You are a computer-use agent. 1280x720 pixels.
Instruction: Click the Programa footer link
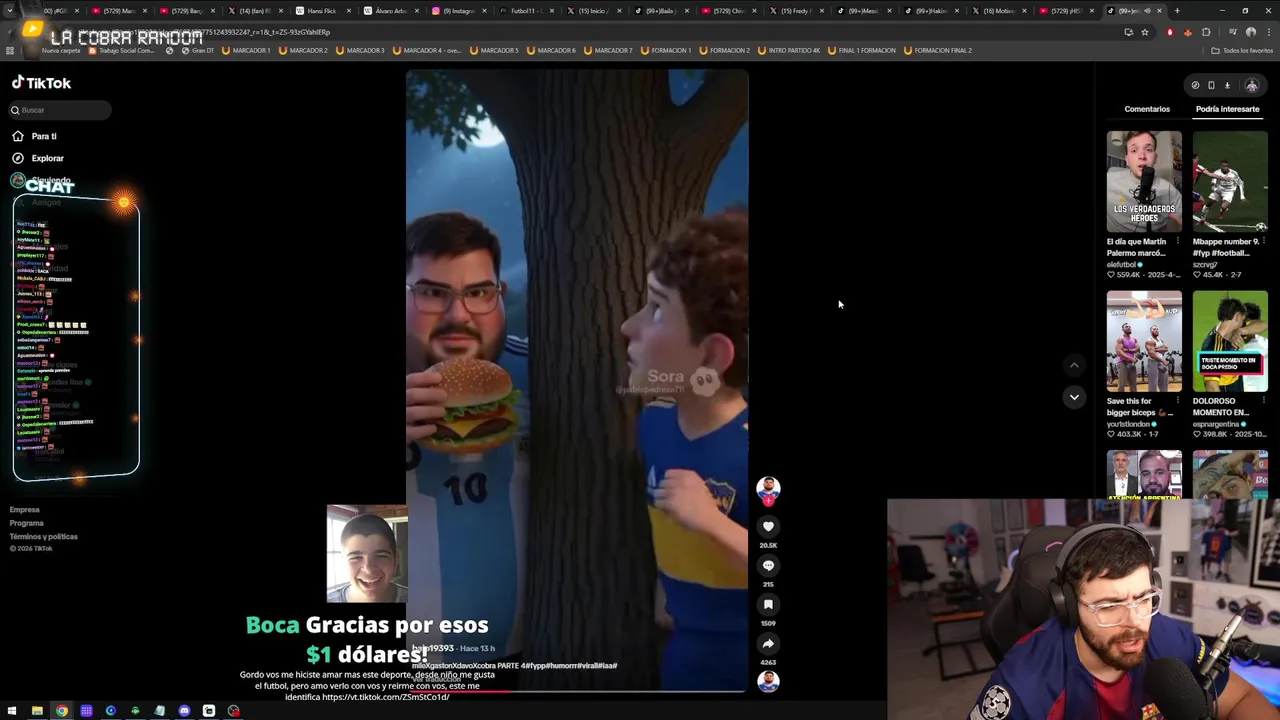tap(26, 523)
